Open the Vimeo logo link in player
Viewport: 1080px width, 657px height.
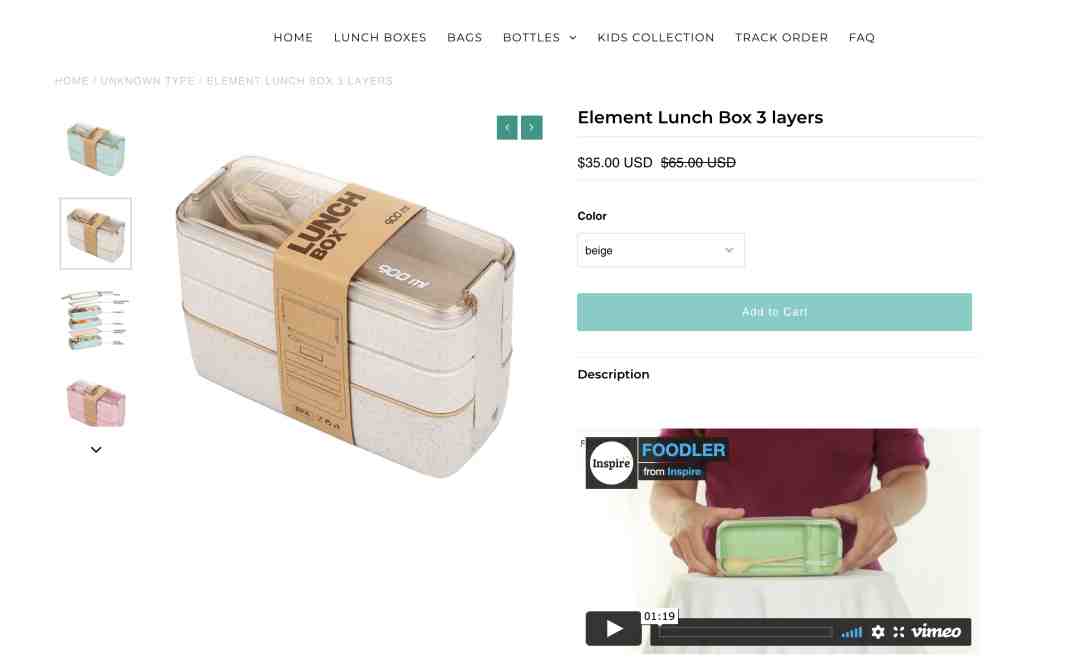click(936, 632)
